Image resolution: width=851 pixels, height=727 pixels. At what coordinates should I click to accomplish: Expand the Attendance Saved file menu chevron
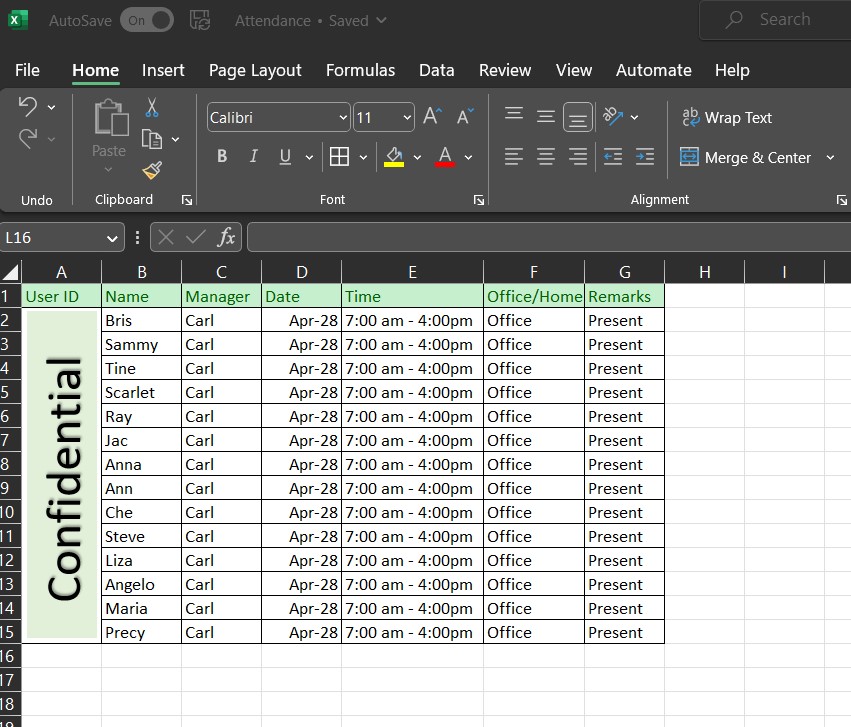382,20
